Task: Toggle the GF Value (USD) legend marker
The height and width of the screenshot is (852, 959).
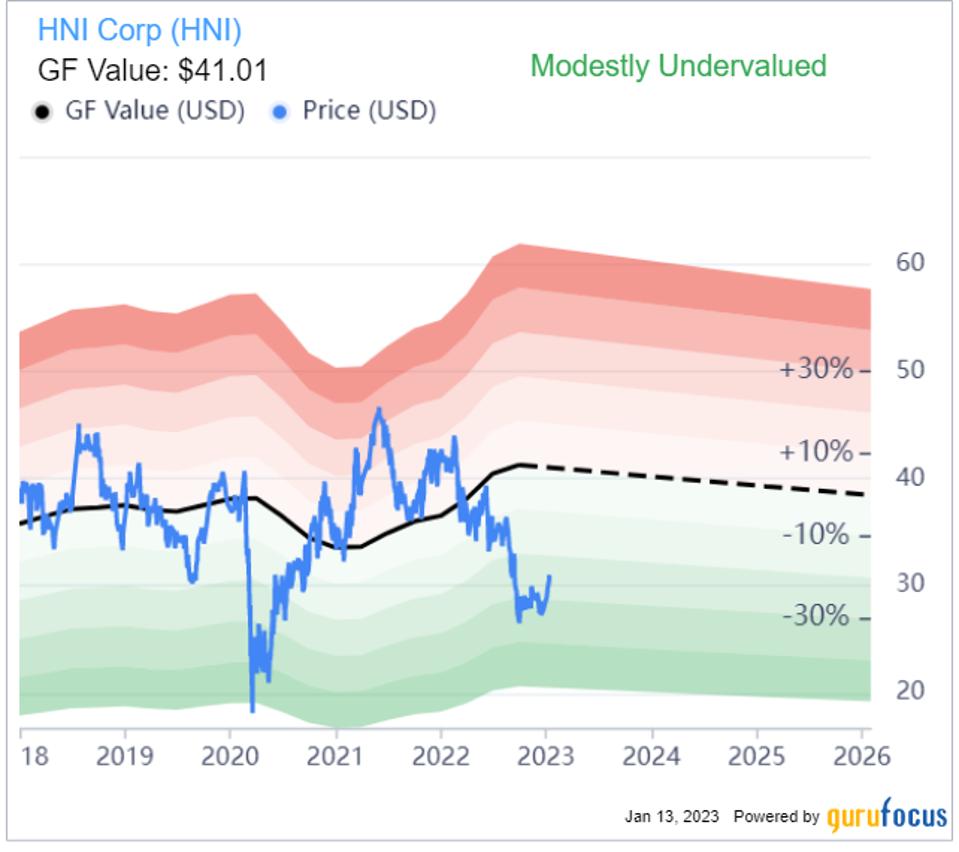Action: [139, 111]
